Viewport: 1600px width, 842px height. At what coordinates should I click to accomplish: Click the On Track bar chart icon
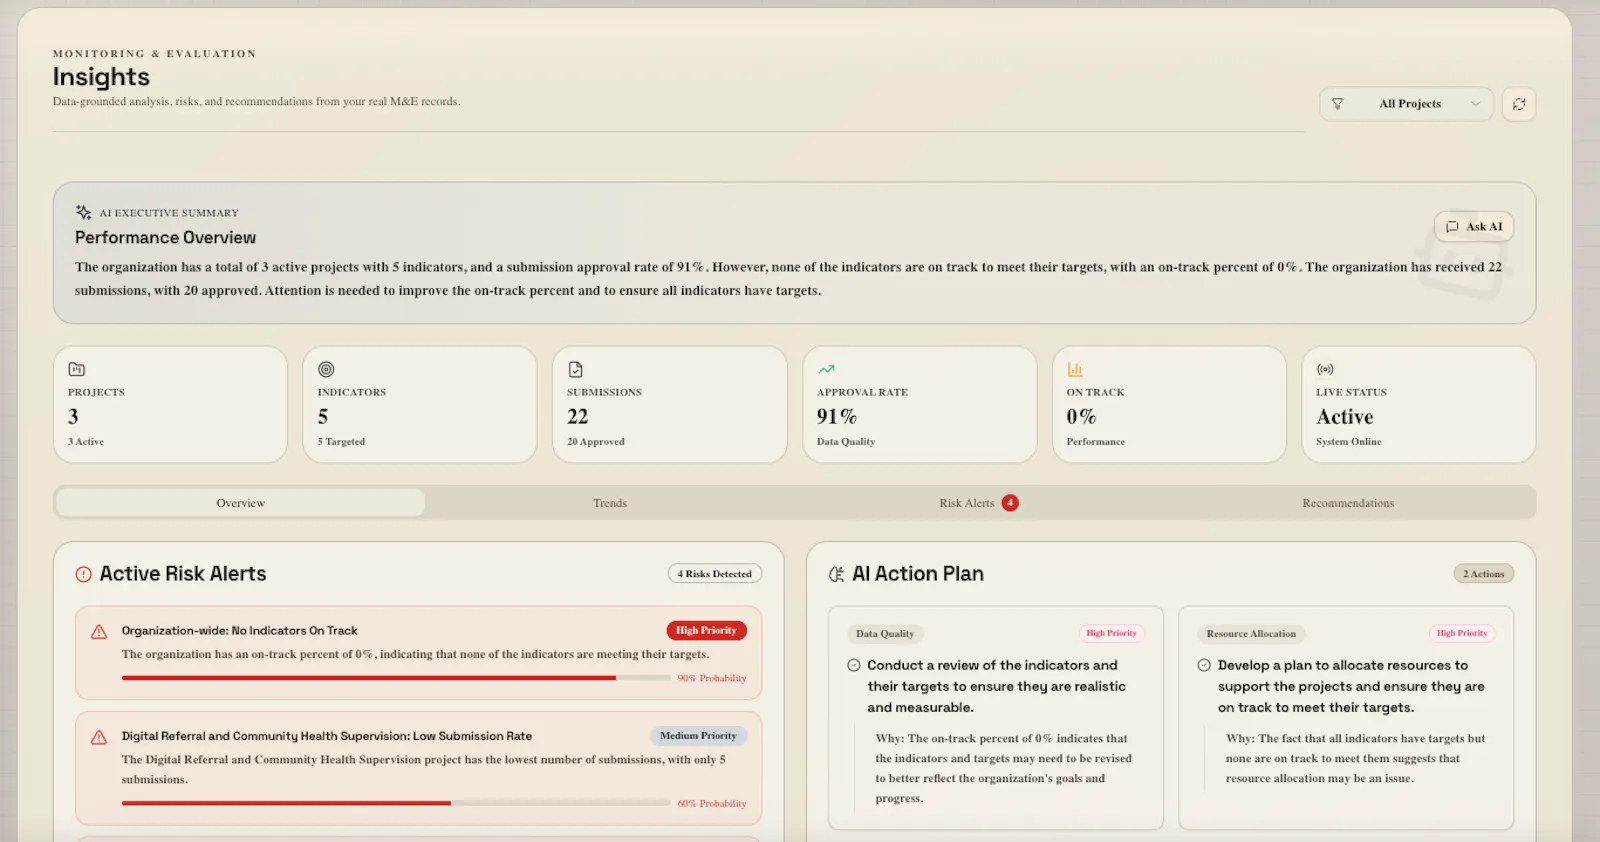[1075, 369]
